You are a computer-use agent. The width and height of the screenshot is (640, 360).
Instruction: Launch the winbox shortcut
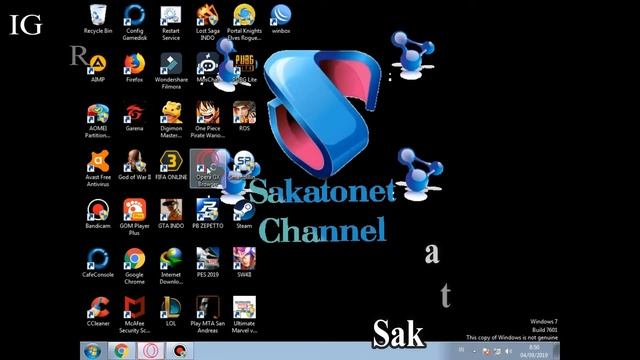coord(281,19)
